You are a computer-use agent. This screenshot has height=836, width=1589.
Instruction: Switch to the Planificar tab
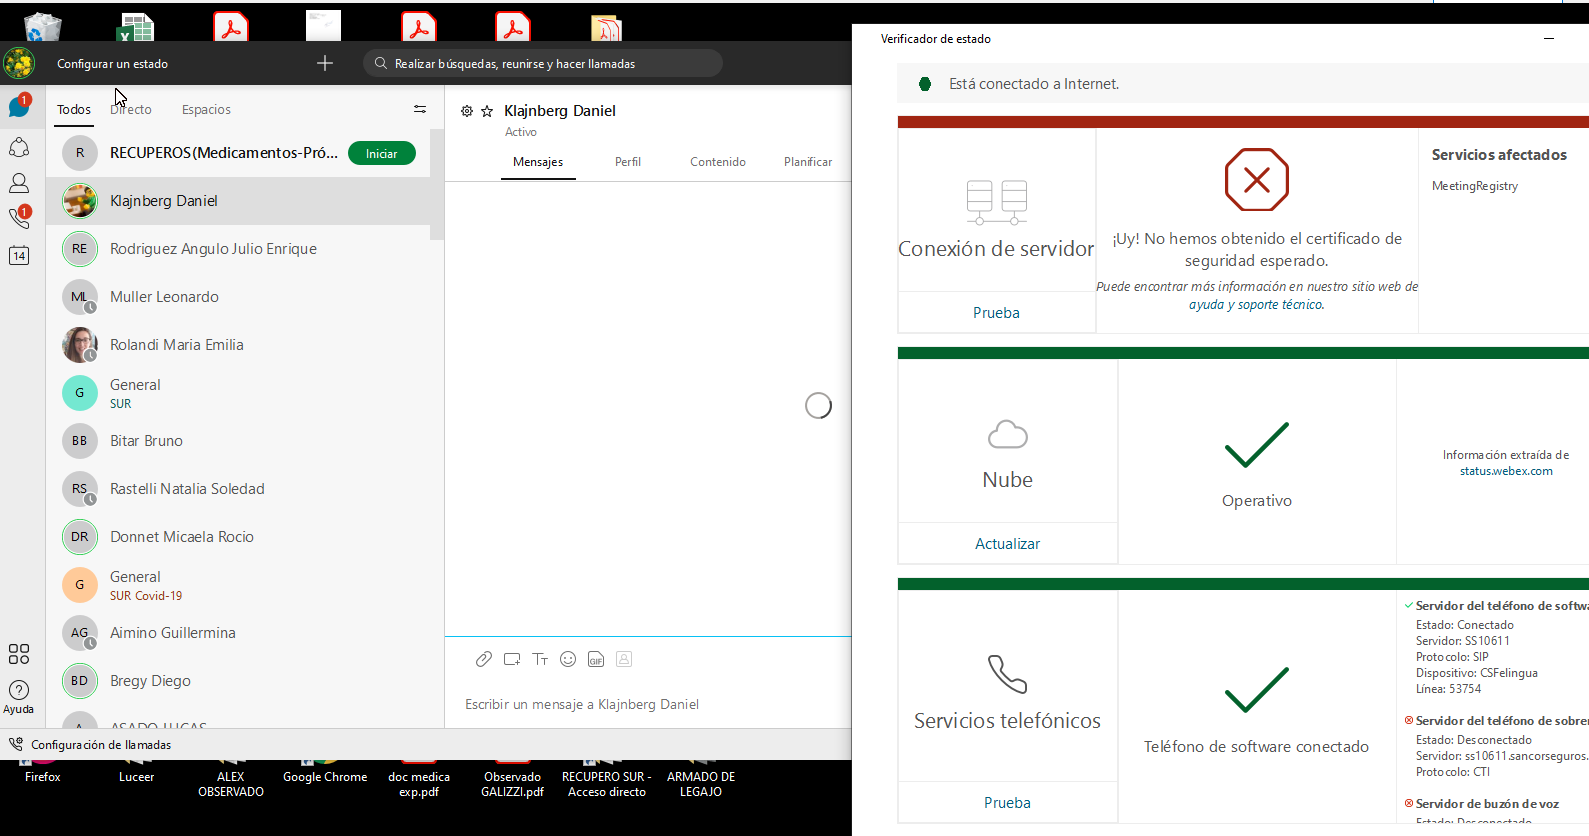point(808,162)
